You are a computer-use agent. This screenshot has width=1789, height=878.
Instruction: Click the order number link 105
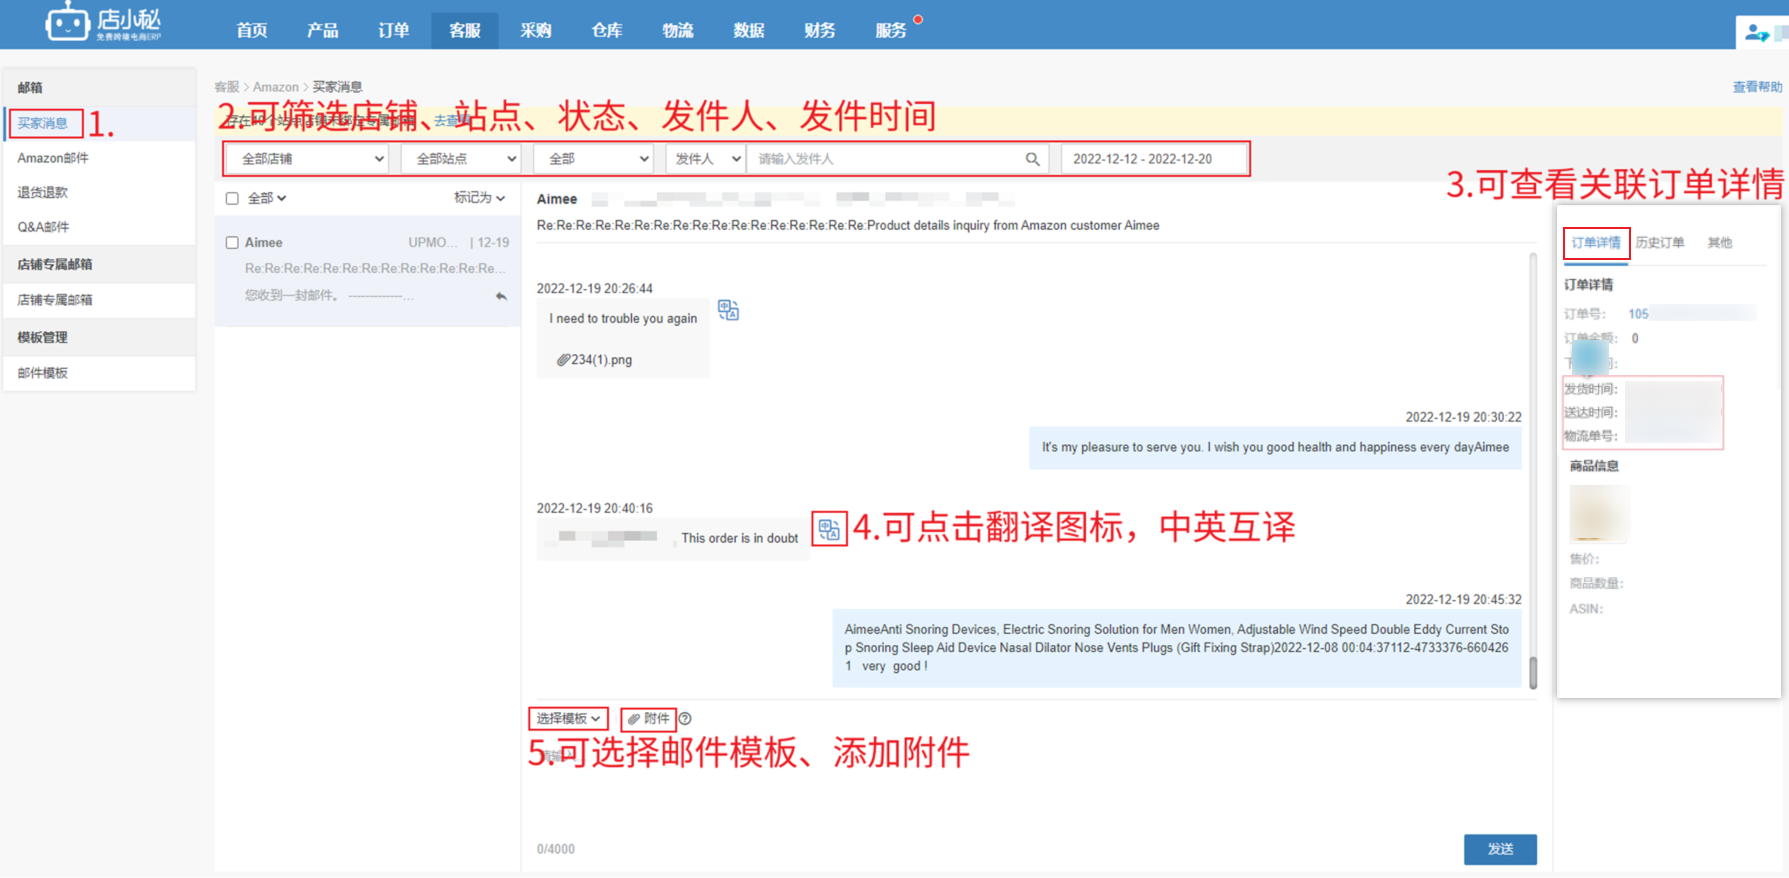point(1638,314)
